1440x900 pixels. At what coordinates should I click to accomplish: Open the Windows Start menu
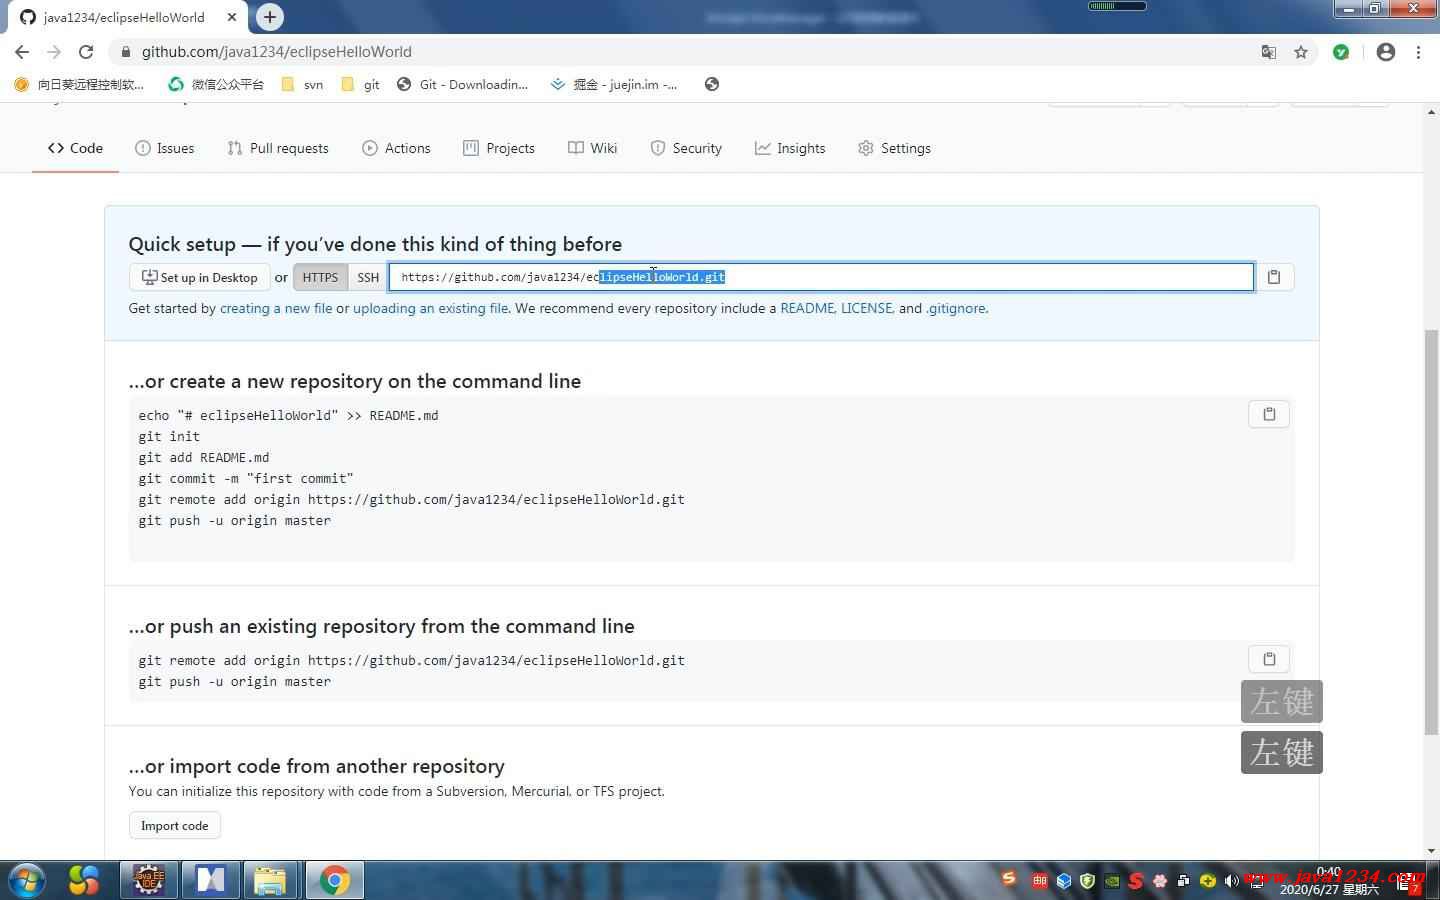pos(27,880)
